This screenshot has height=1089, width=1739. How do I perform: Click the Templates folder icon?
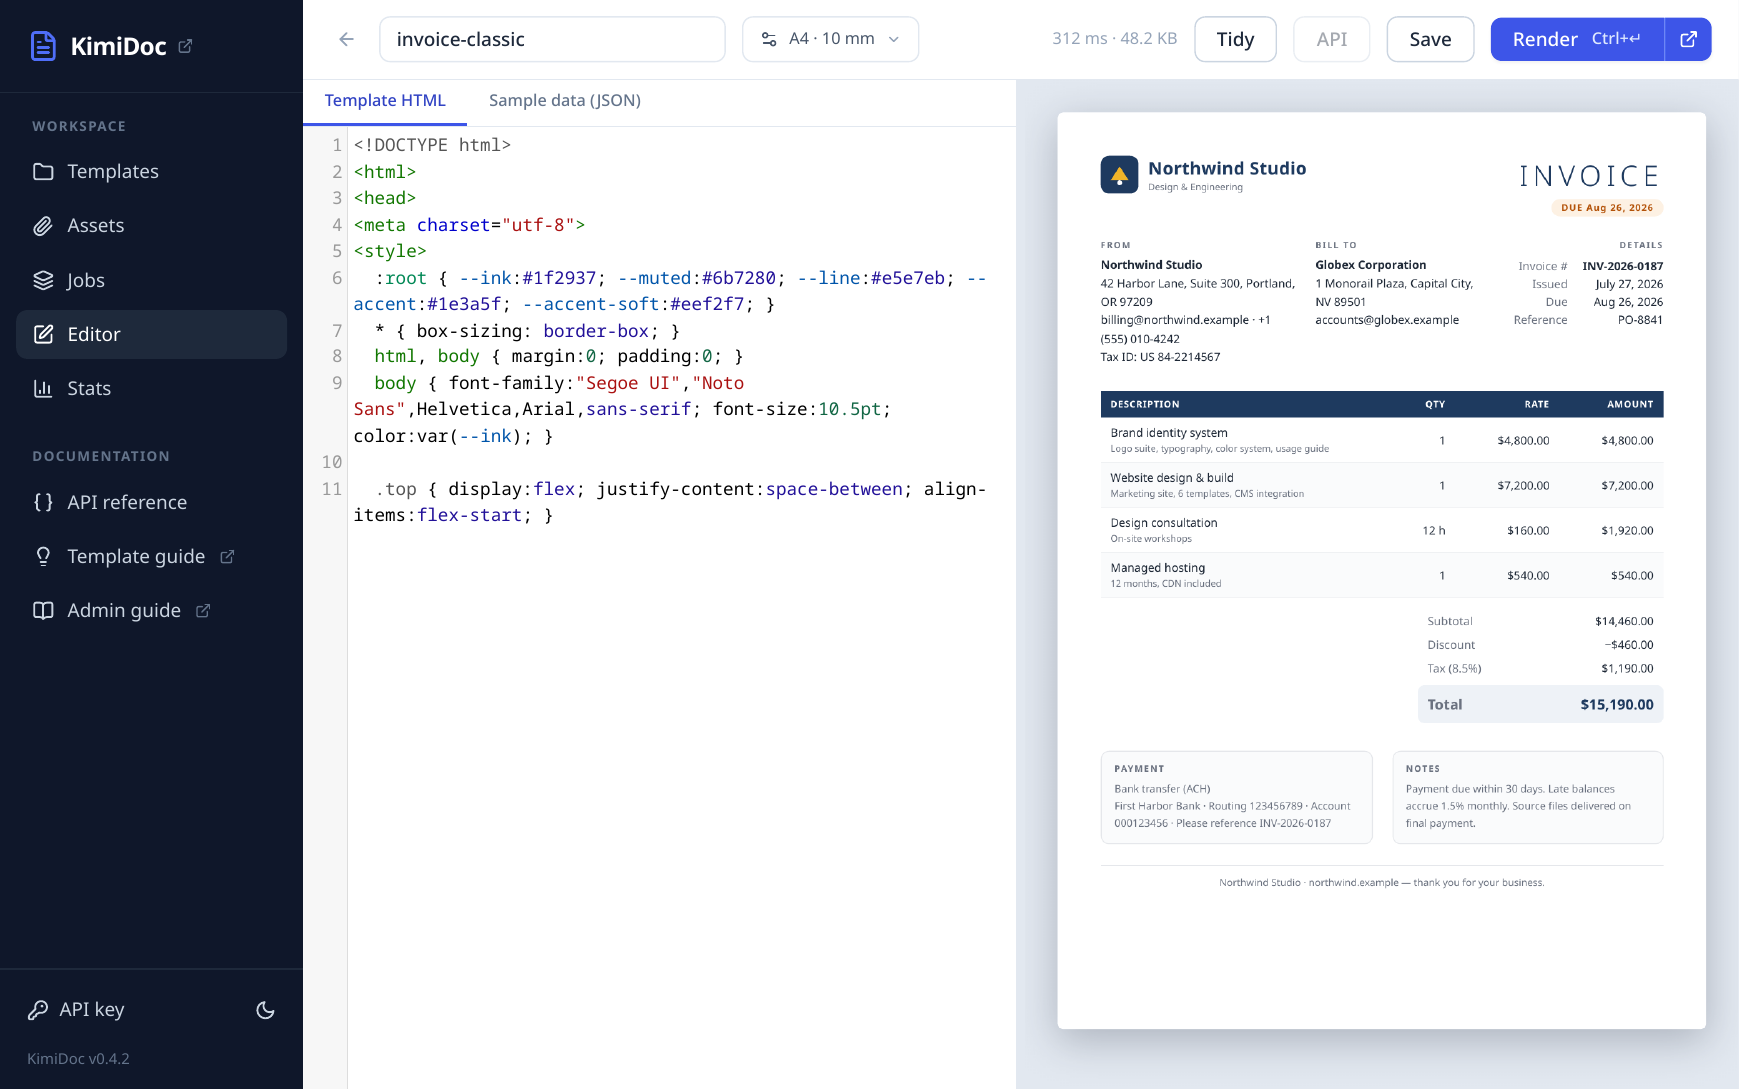pos(43,171)
